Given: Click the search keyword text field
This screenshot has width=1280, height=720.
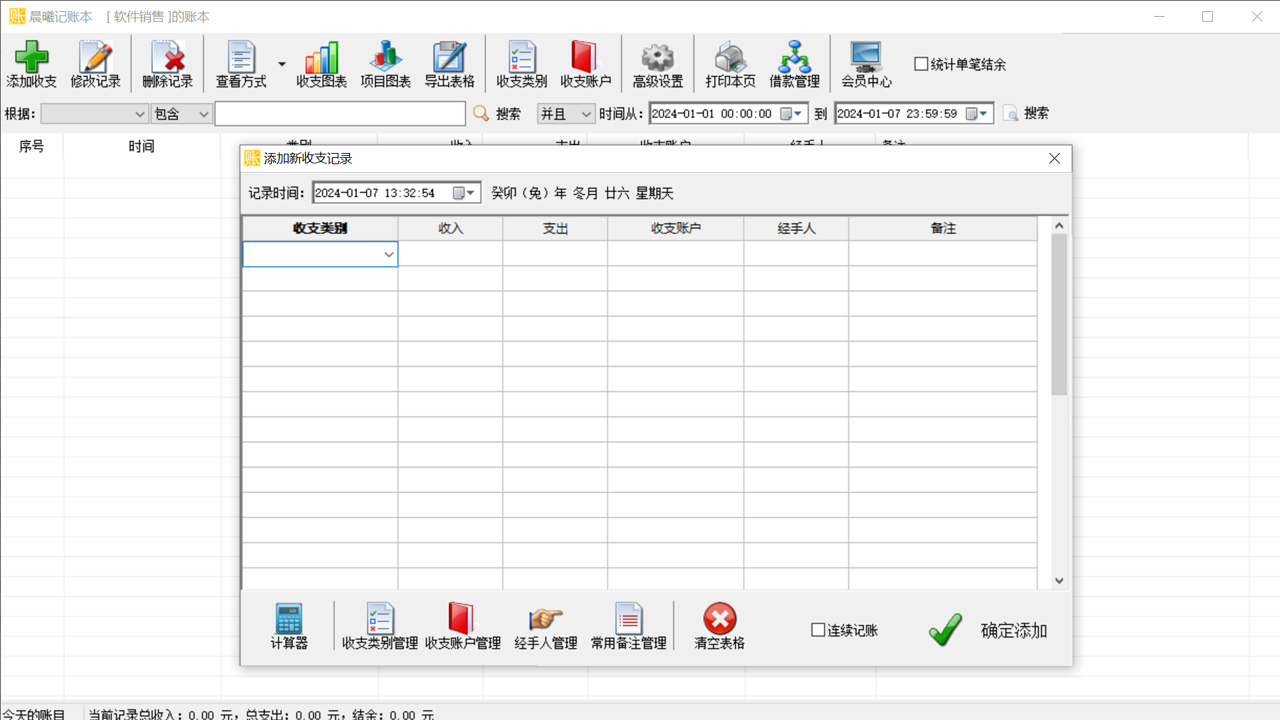Looking at the screenshot, I should [x=340, y=114].
